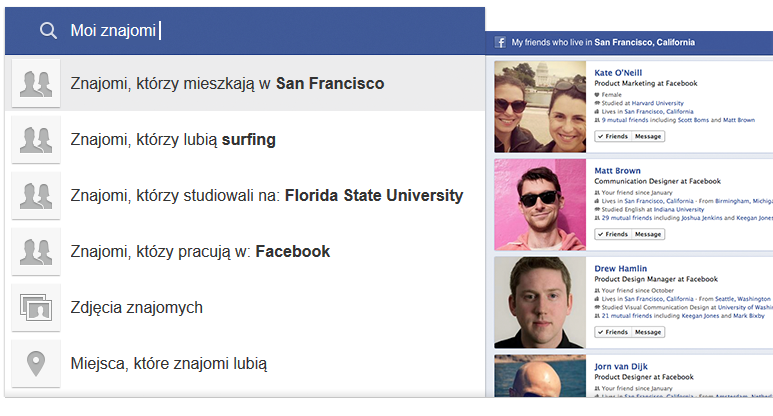Choose suggestion 'Znajomi, którzy lubią surfing'

coord(245,139)
